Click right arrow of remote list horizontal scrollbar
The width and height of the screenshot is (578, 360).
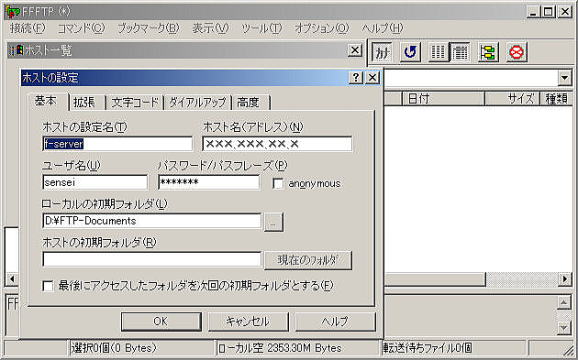(565, 279)
